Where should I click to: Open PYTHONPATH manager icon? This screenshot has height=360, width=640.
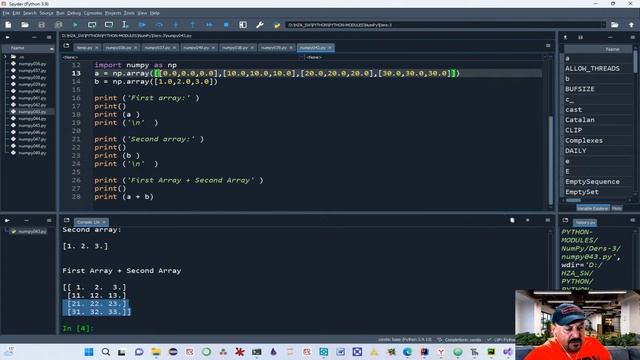point(277,25)
